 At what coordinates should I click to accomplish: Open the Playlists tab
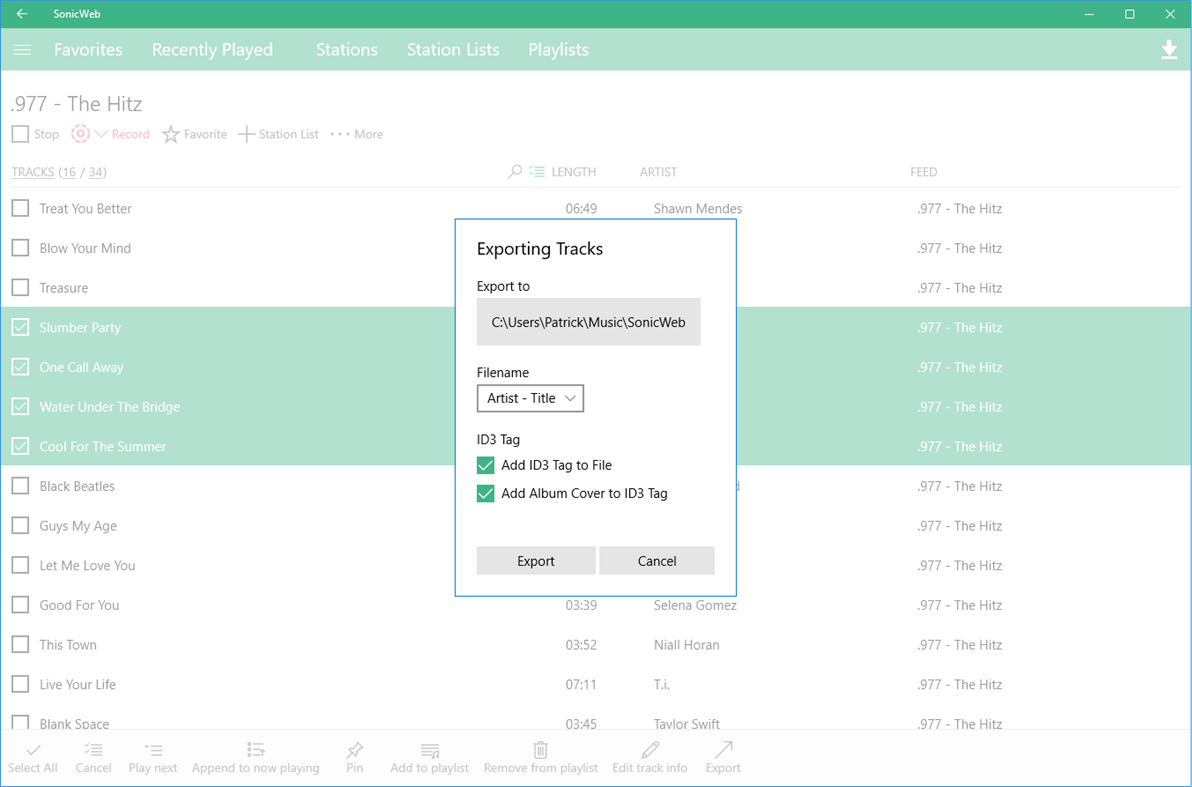559,50
